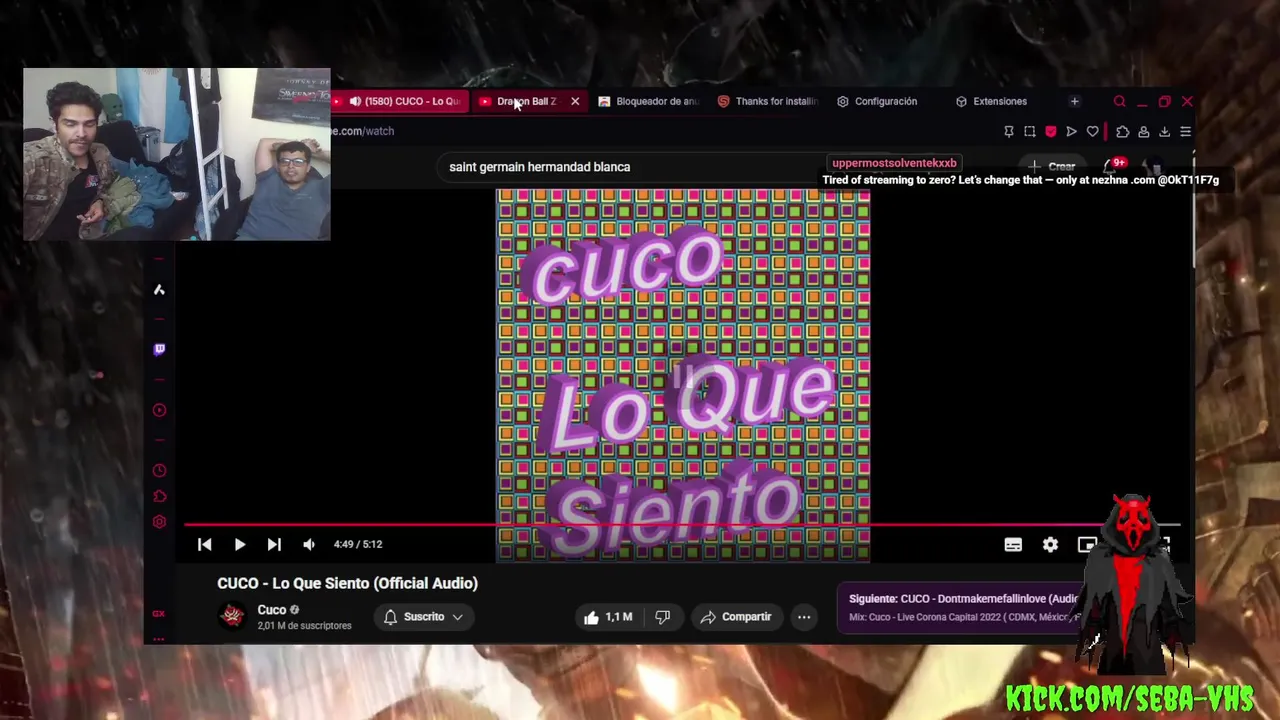Open the extensions cube icon in the toolbar

[x=1122, y=131]
